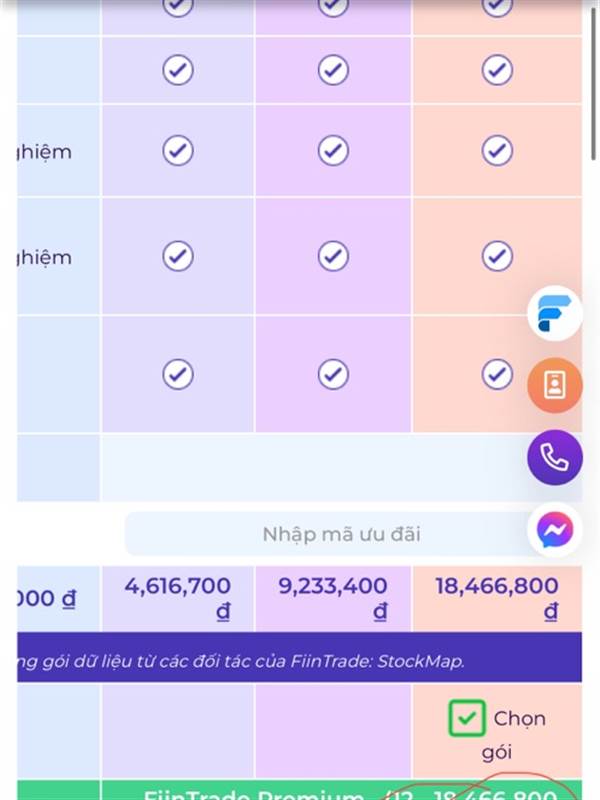The height and width of the screenshot is (800, 600).
Task: Click the peach-column checkmark in the first 'ghiệm' row
Action: 497,151
